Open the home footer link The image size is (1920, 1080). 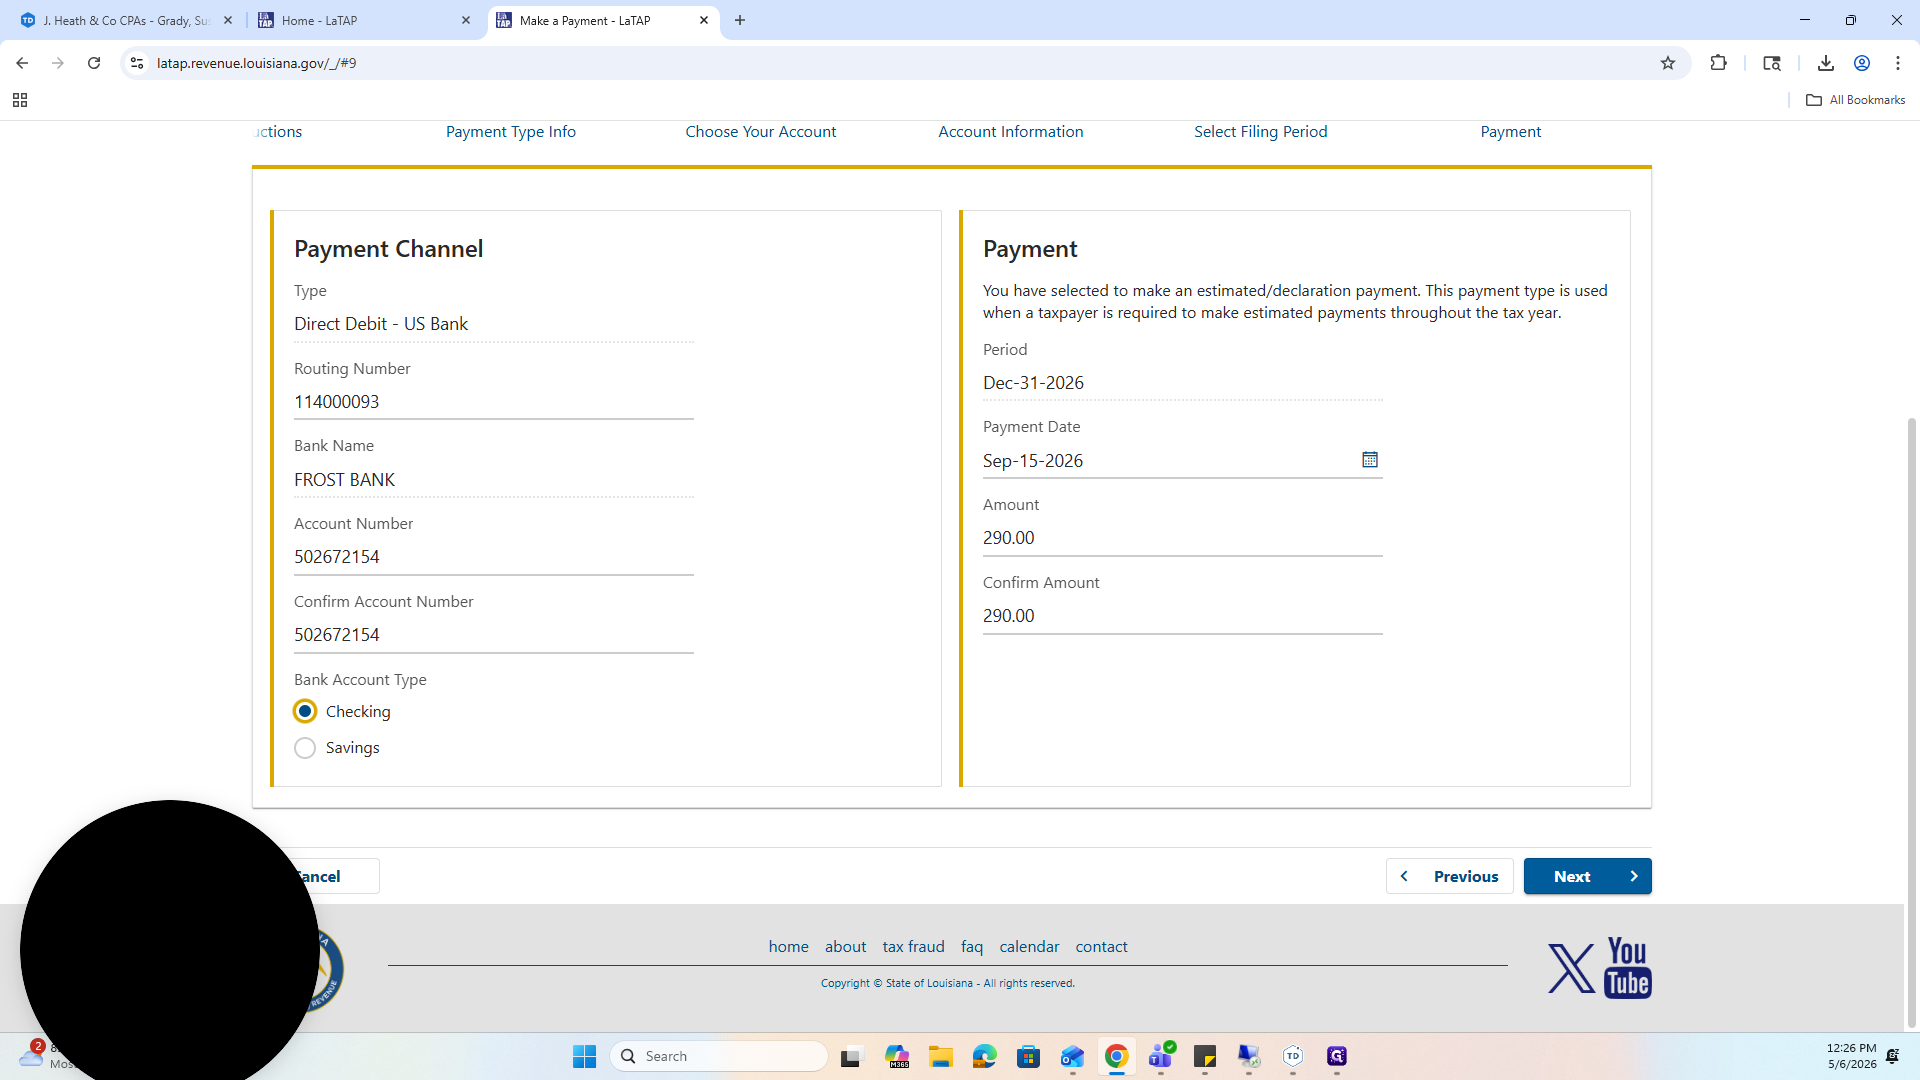point(789,946)
